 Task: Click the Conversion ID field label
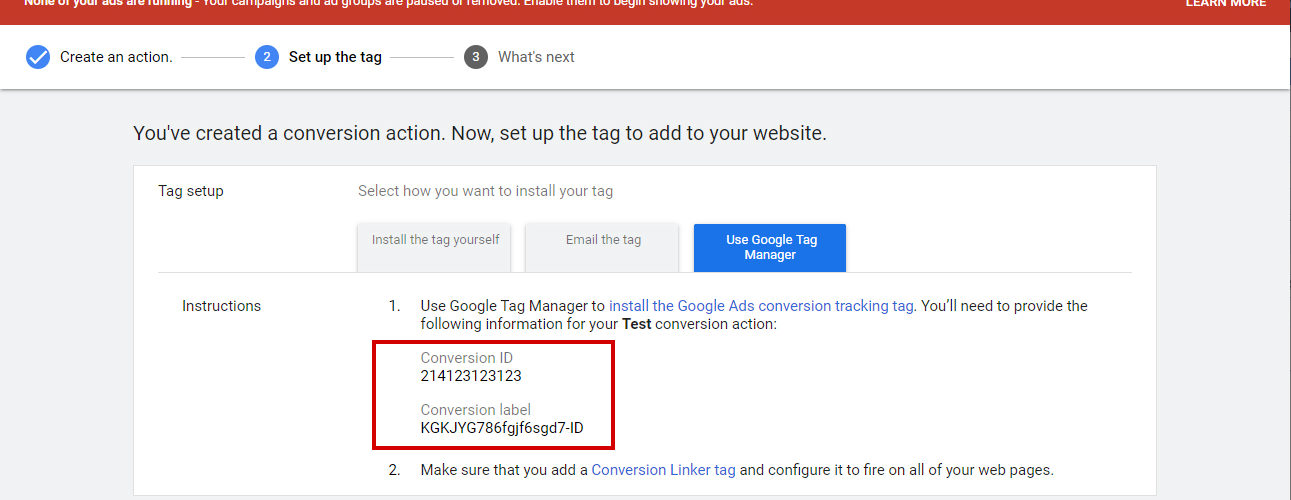tap(466, 358)
